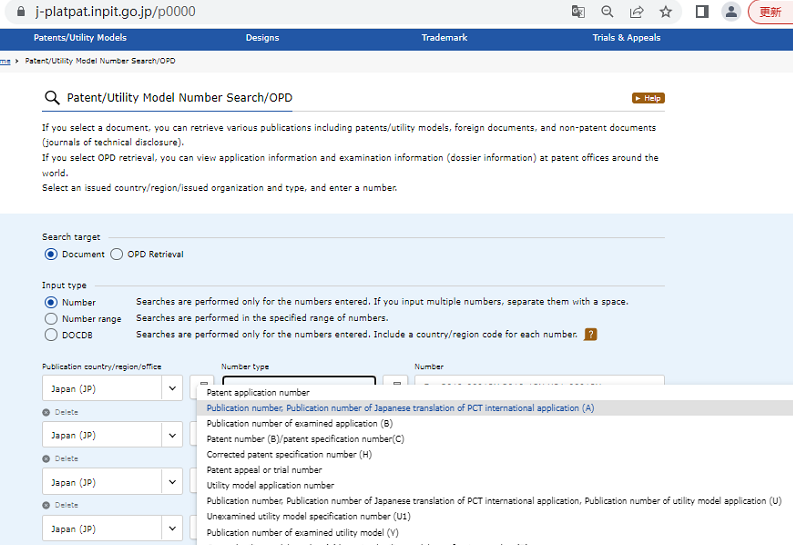Click the first row Delete circle icon
Image resolution: width=793 pixels, height=545 pixels.
pos(46,412)
